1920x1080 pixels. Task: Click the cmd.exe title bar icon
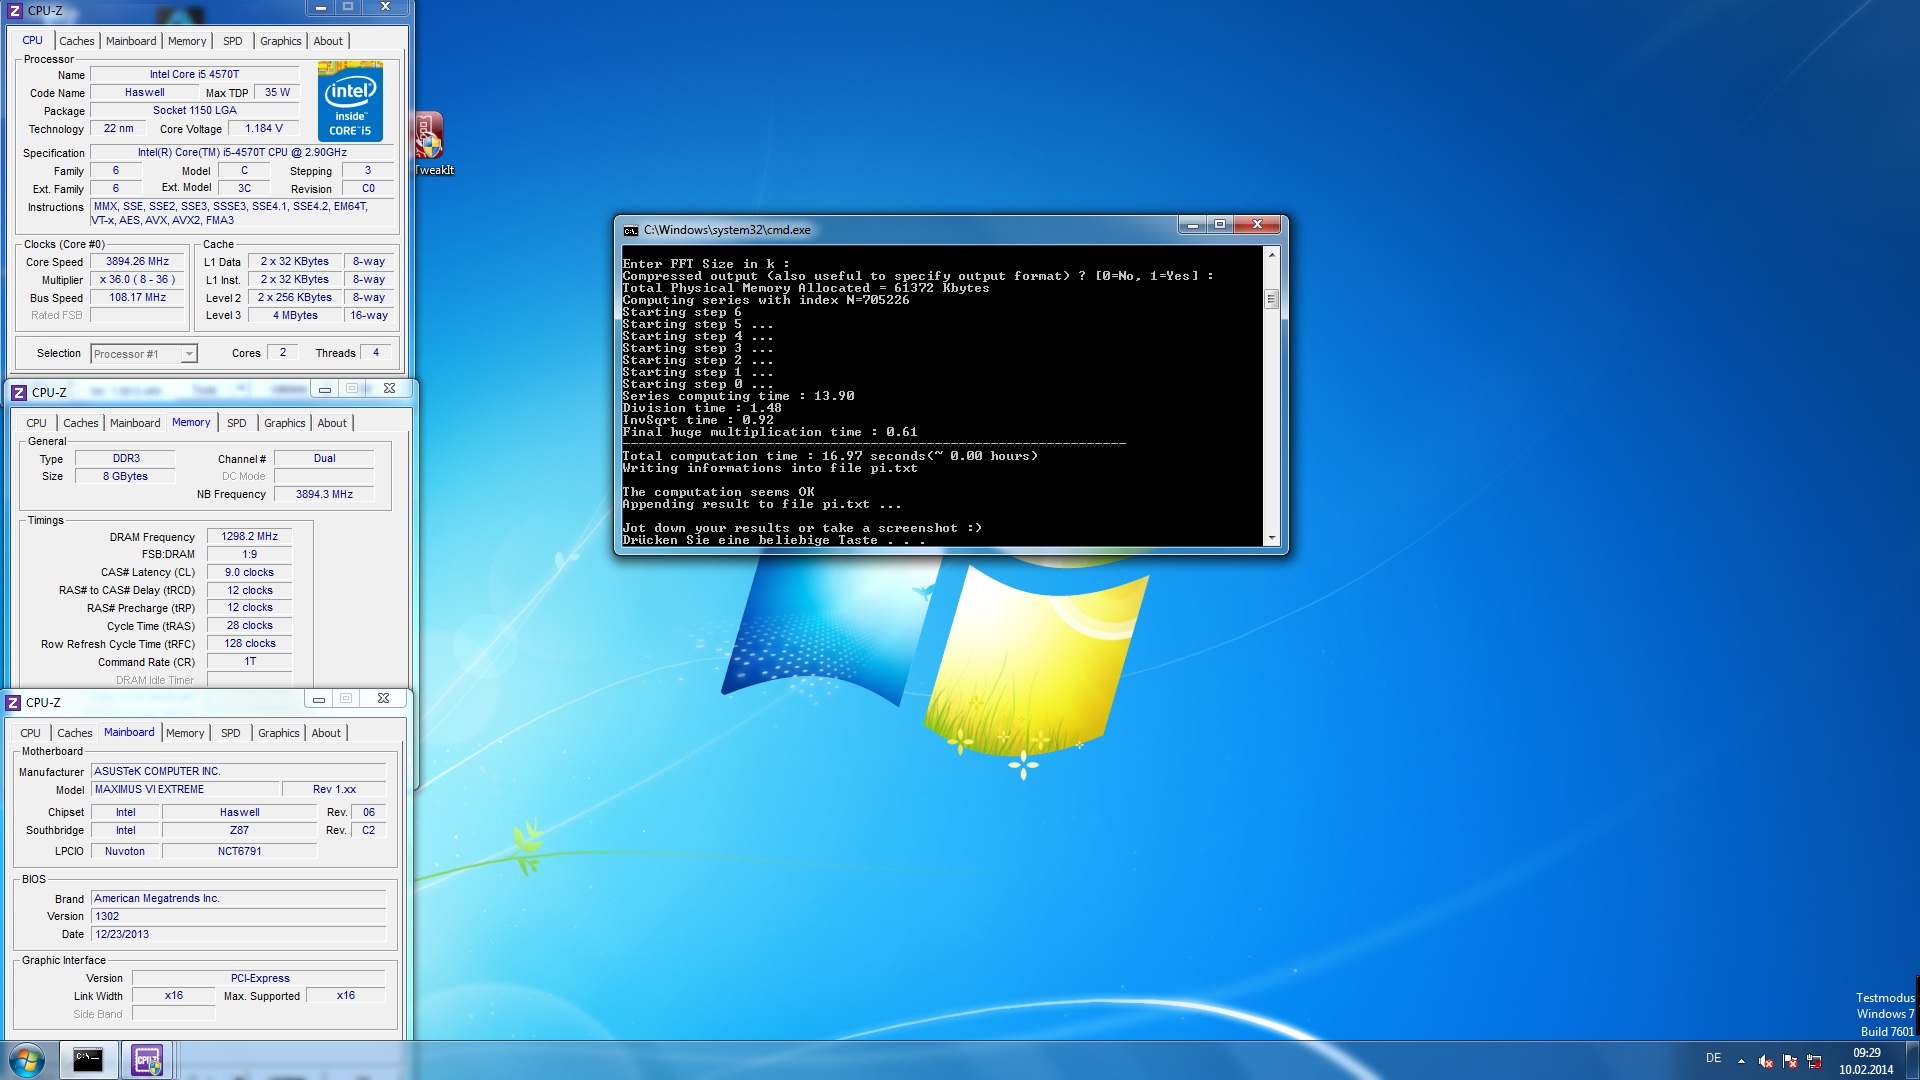tap(630, 230)
